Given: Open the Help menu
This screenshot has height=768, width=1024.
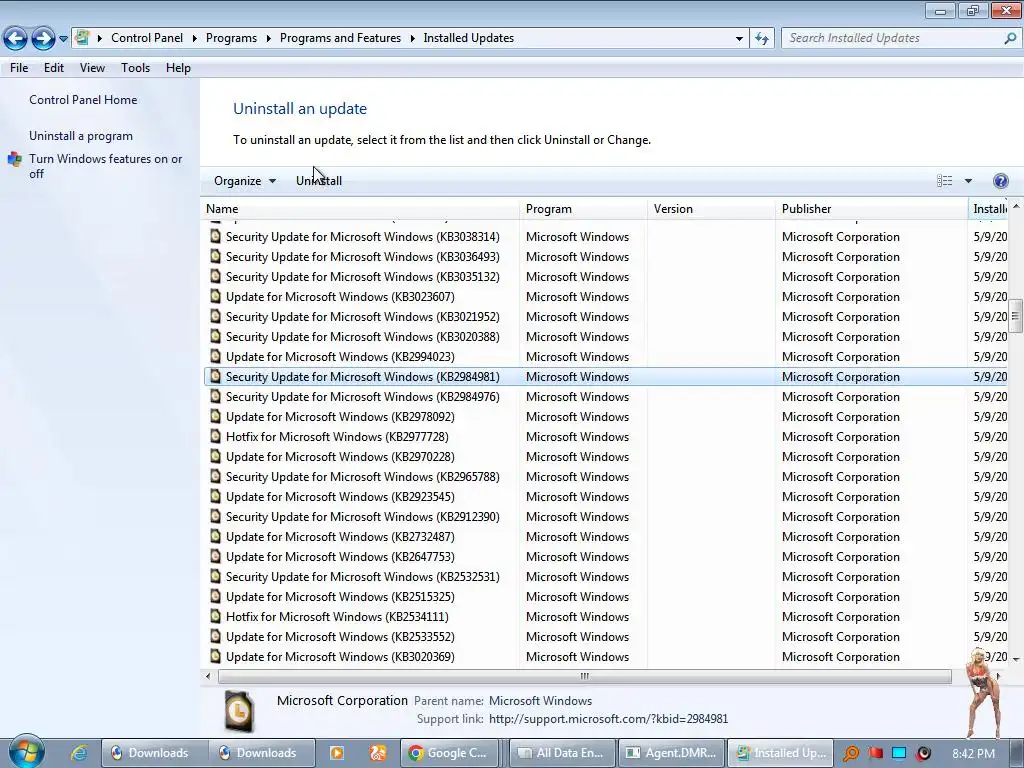Looking at the screenshot, I should pos(178,68).
